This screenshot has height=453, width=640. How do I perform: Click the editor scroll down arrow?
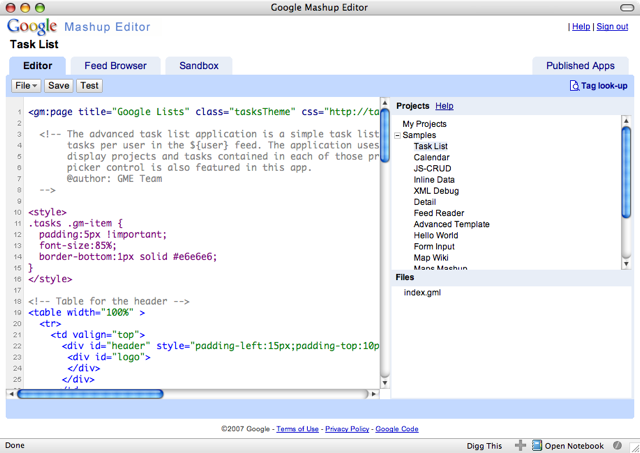coord(385,383)
